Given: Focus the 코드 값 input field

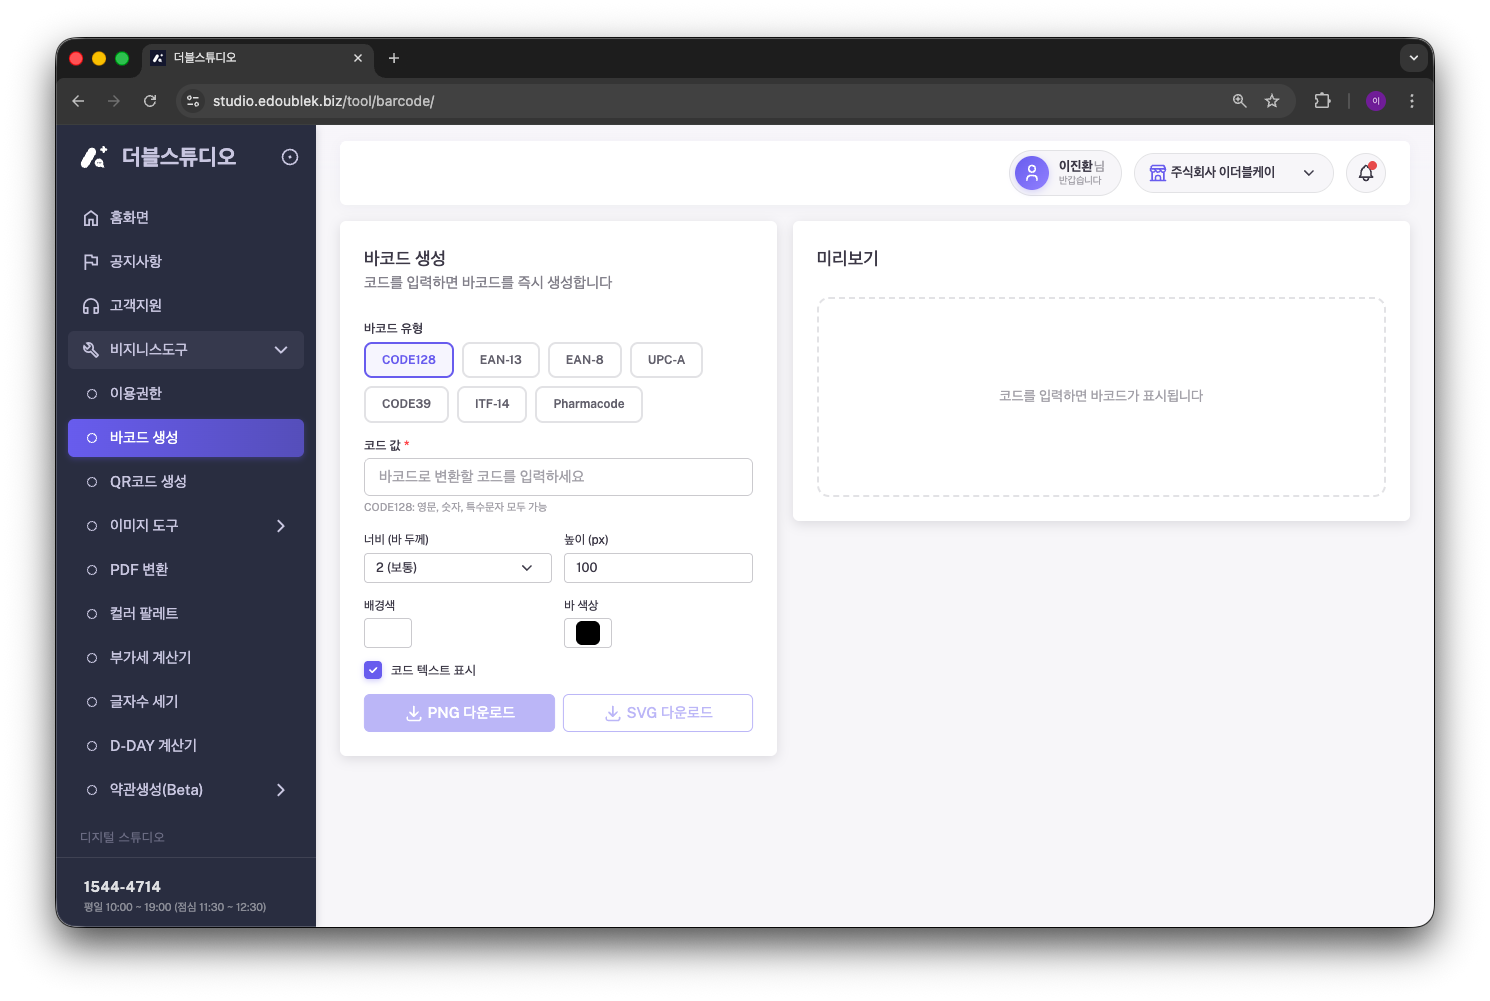Looking at the screenshot, I should tap(558, 477).
